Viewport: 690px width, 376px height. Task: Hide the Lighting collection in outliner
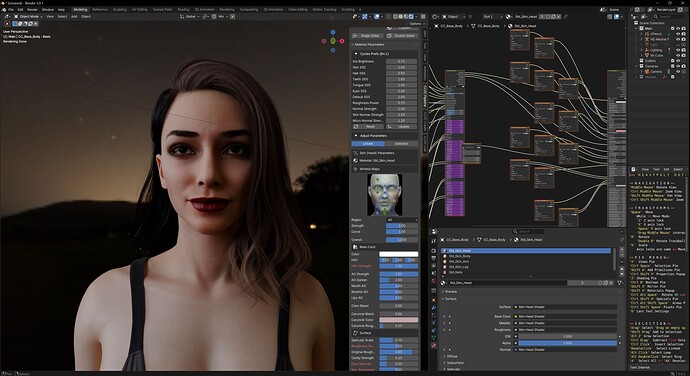[x=678, y=50]
